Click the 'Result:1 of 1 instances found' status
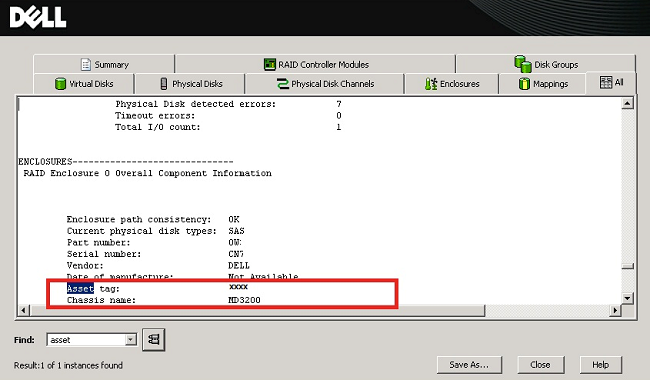The width and height of the screenshot is (650, 380). tap(68, 365)
